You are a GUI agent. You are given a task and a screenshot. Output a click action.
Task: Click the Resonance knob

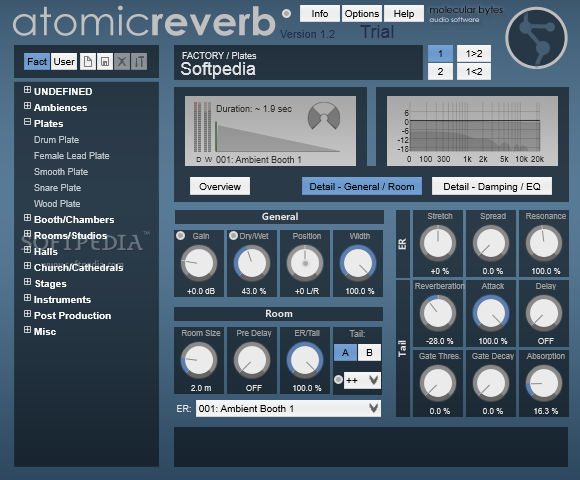click(x=544, y=243)
